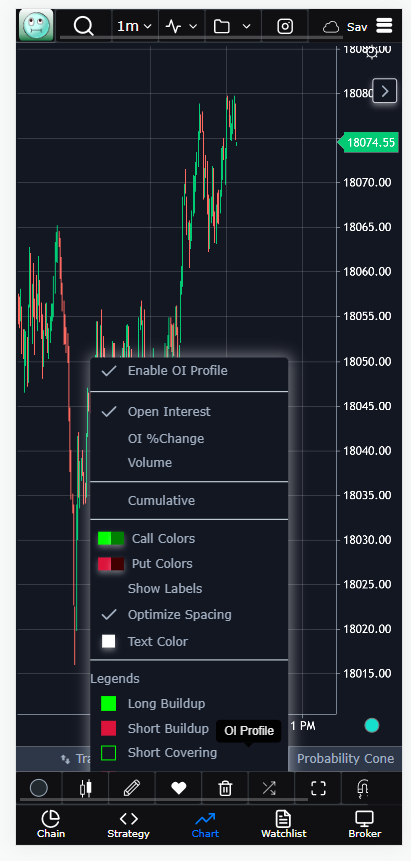Select Short Buildup legend label
This screenshot has width=411, height=861.
tap(168, 729)
